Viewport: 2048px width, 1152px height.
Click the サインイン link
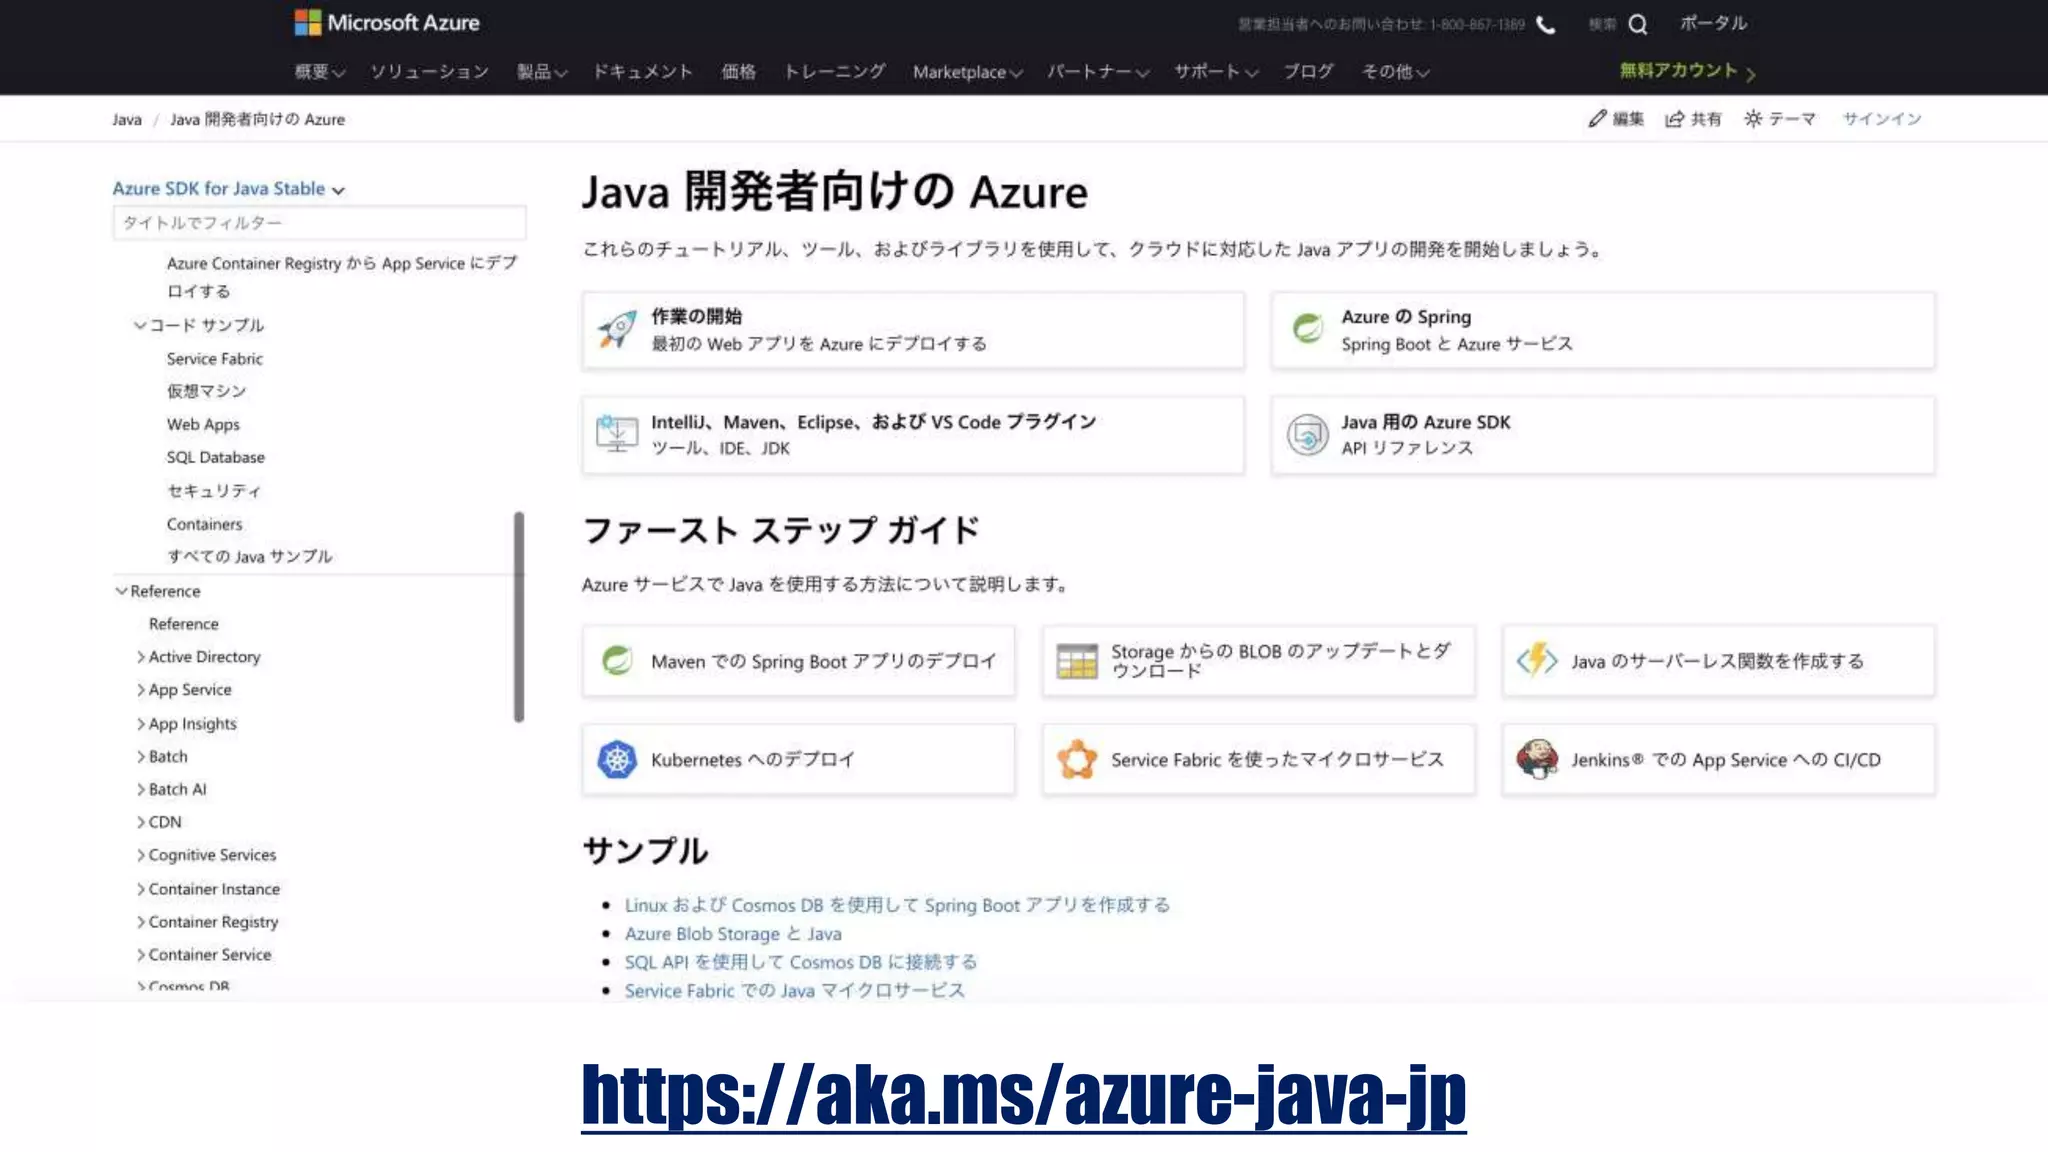[1882, 119]
